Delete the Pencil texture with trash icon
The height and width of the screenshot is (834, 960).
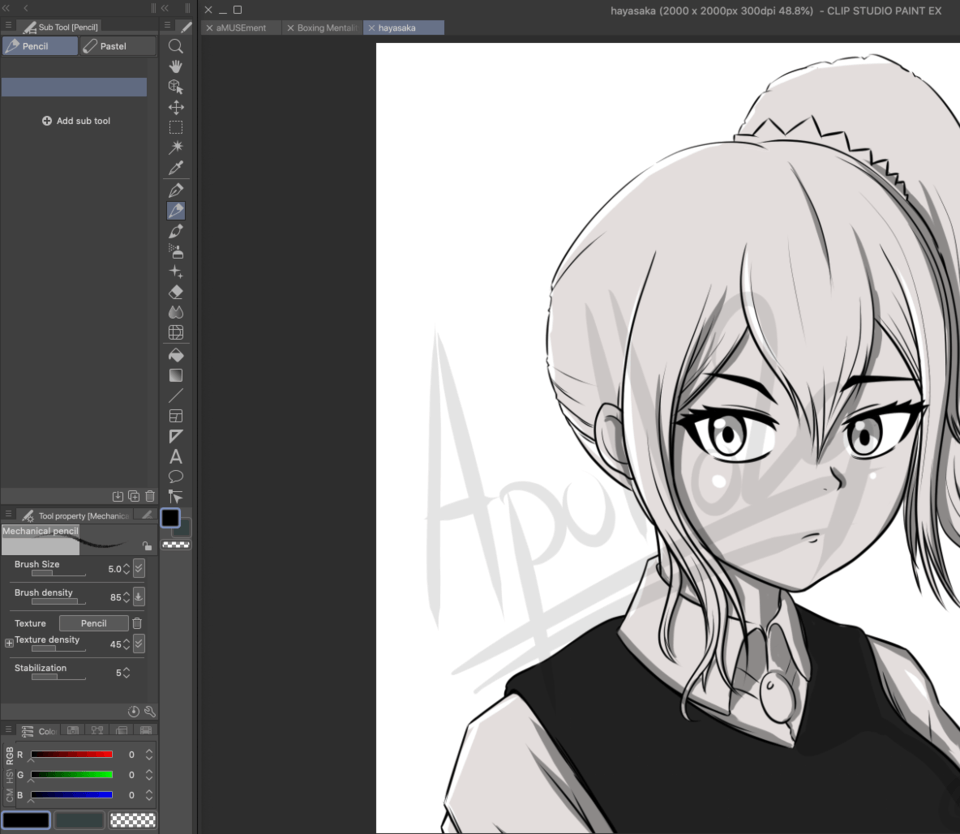coord(137,623)
